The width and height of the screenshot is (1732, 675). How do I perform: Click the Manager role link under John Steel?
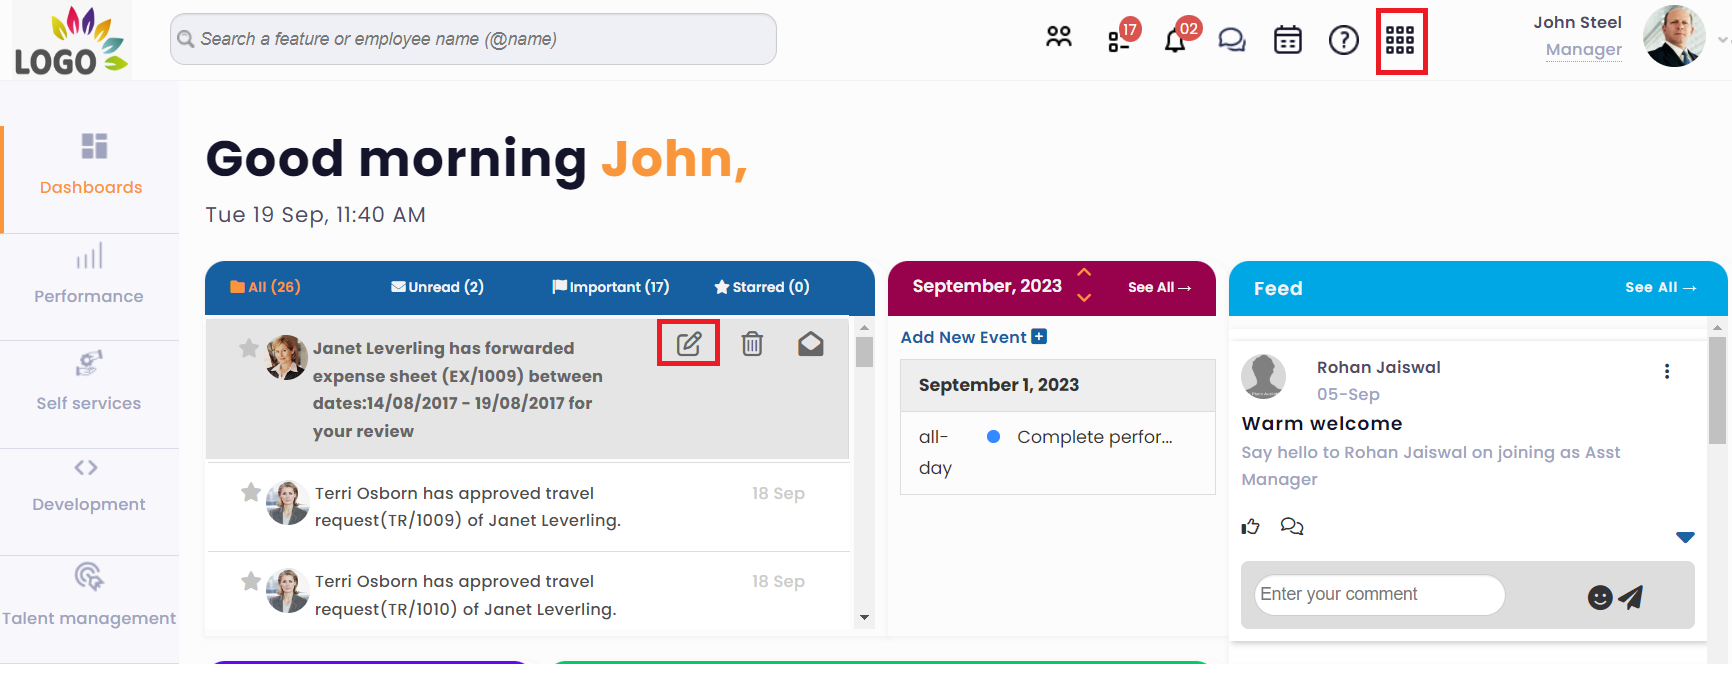(1584, 50)
